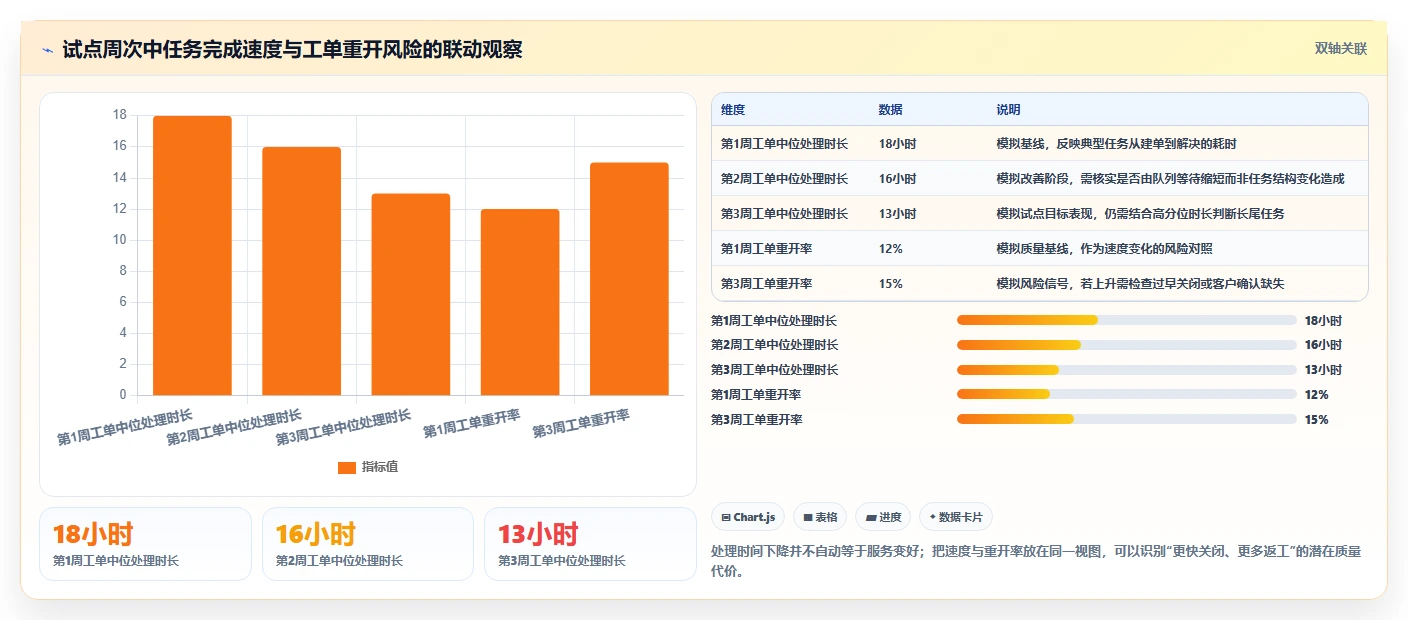Viewport: 1408px width, 620px height.
Task: Click the chart bar for 第2周工单中位处理时长
Action: (x=301, y=271)
